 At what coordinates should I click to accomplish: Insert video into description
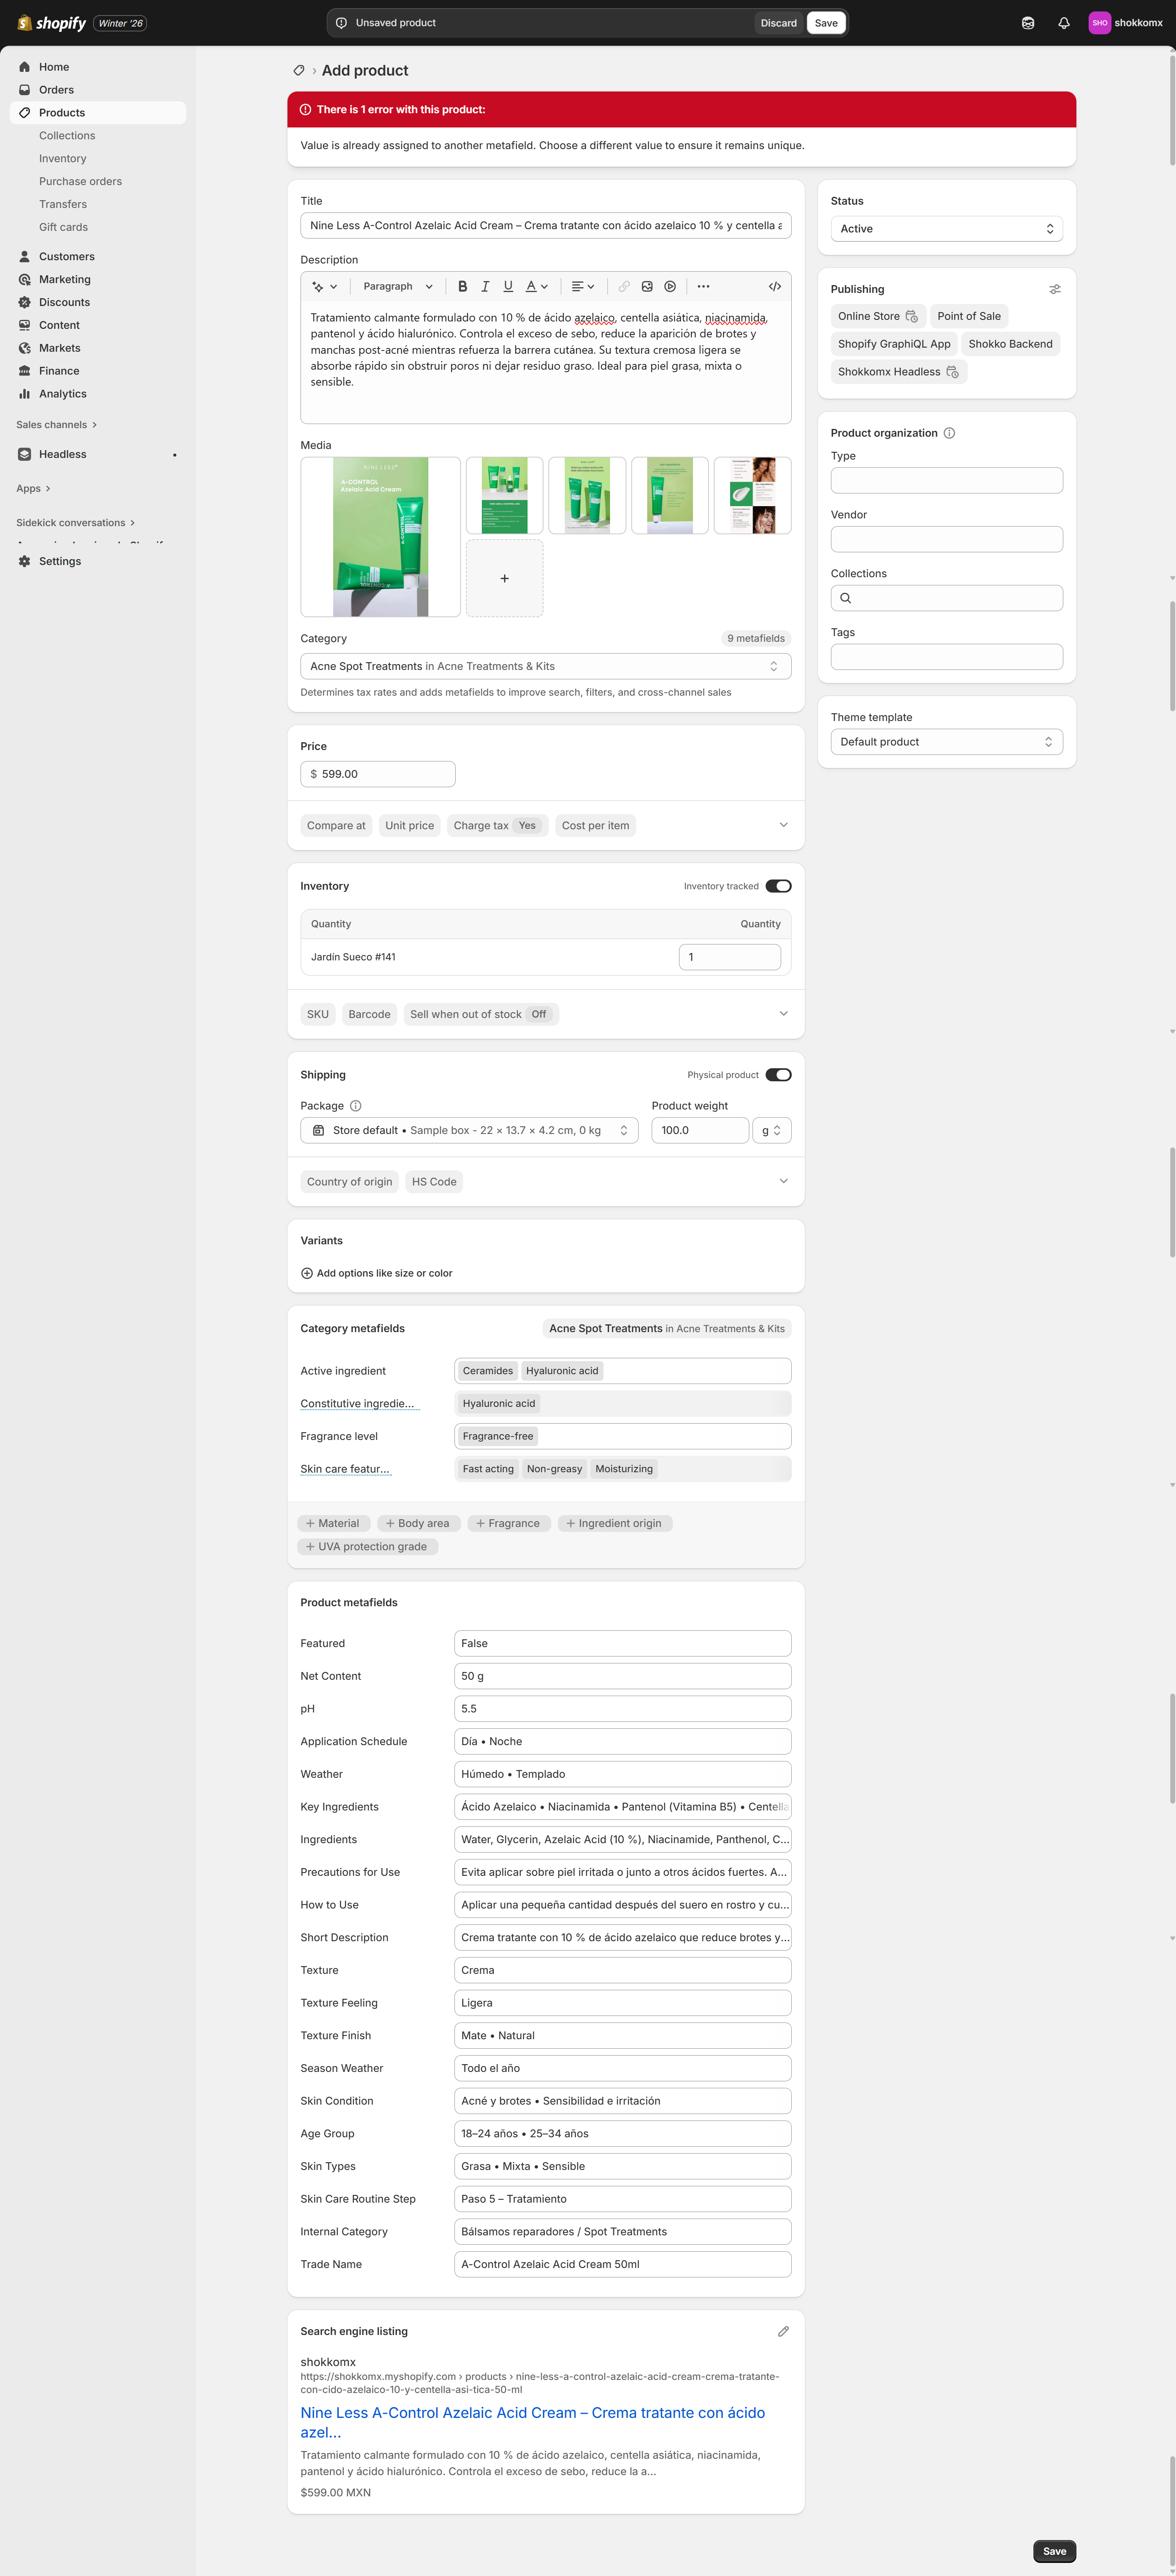point(670,287)
